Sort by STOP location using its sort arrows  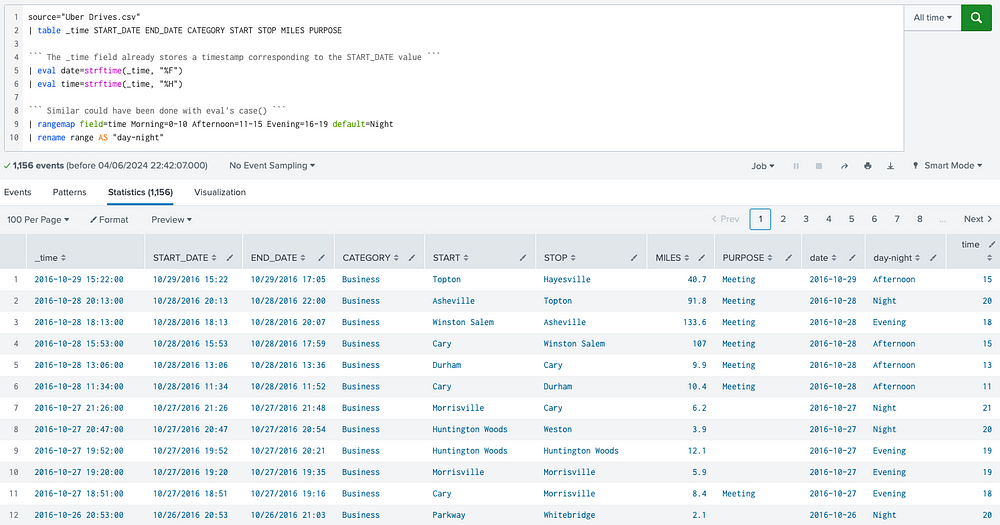[x=573, y=258]
